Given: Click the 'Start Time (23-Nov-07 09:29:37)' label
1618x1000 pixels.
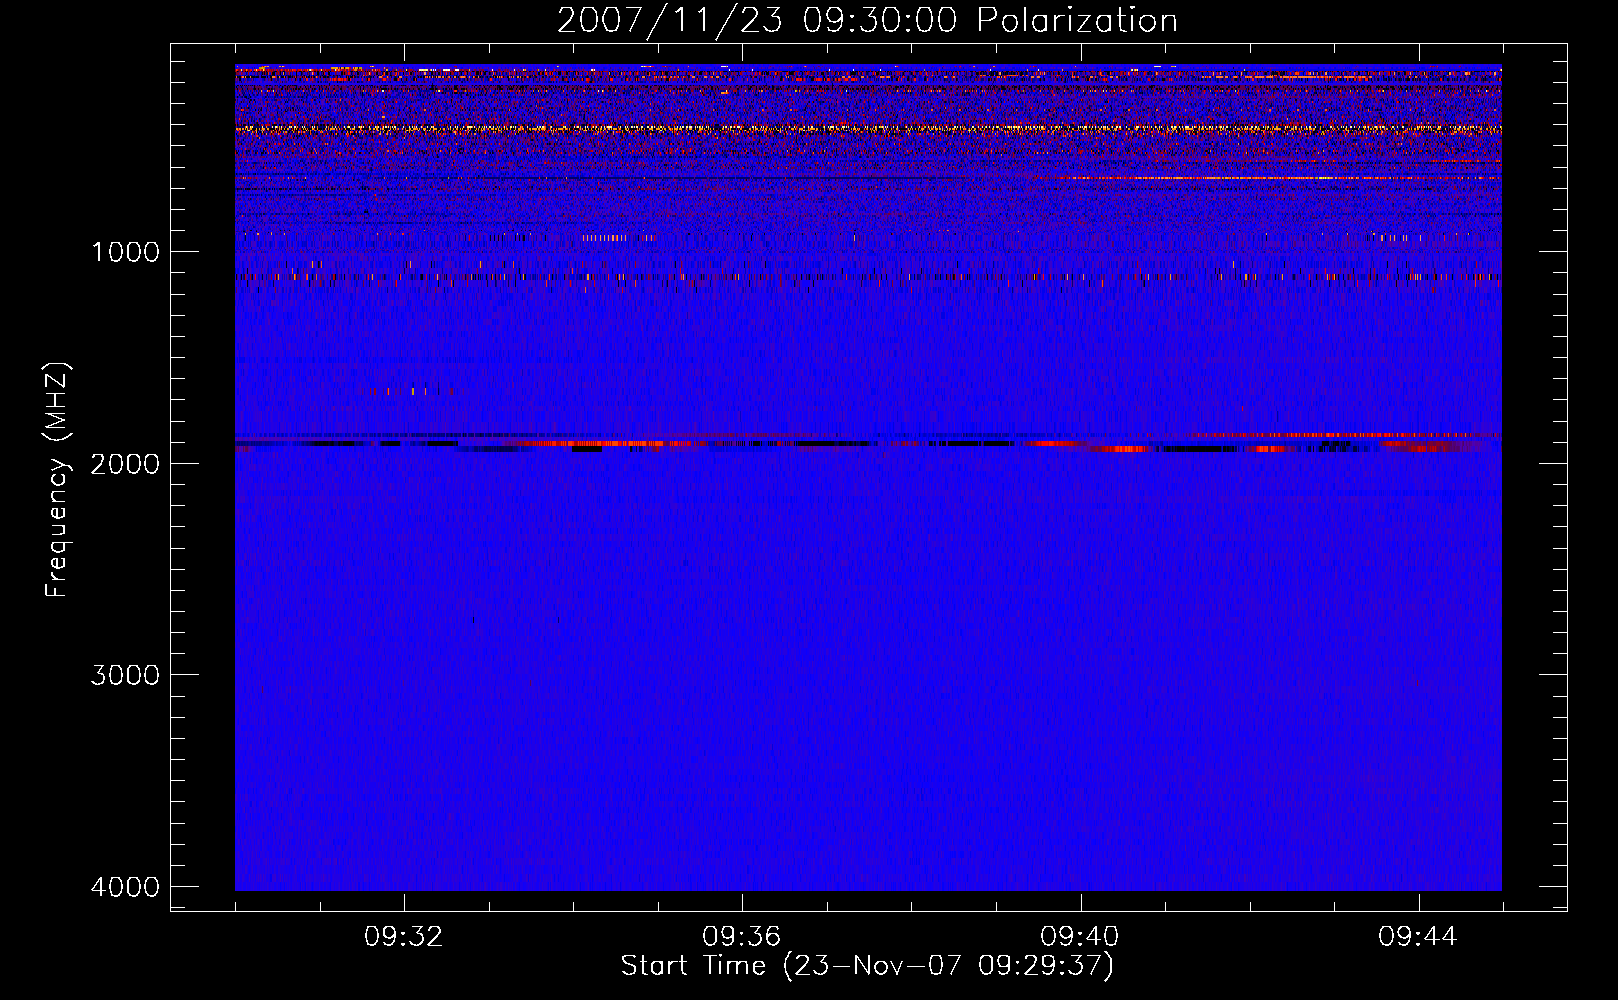Looking at the screenshot, I should 867,966.
